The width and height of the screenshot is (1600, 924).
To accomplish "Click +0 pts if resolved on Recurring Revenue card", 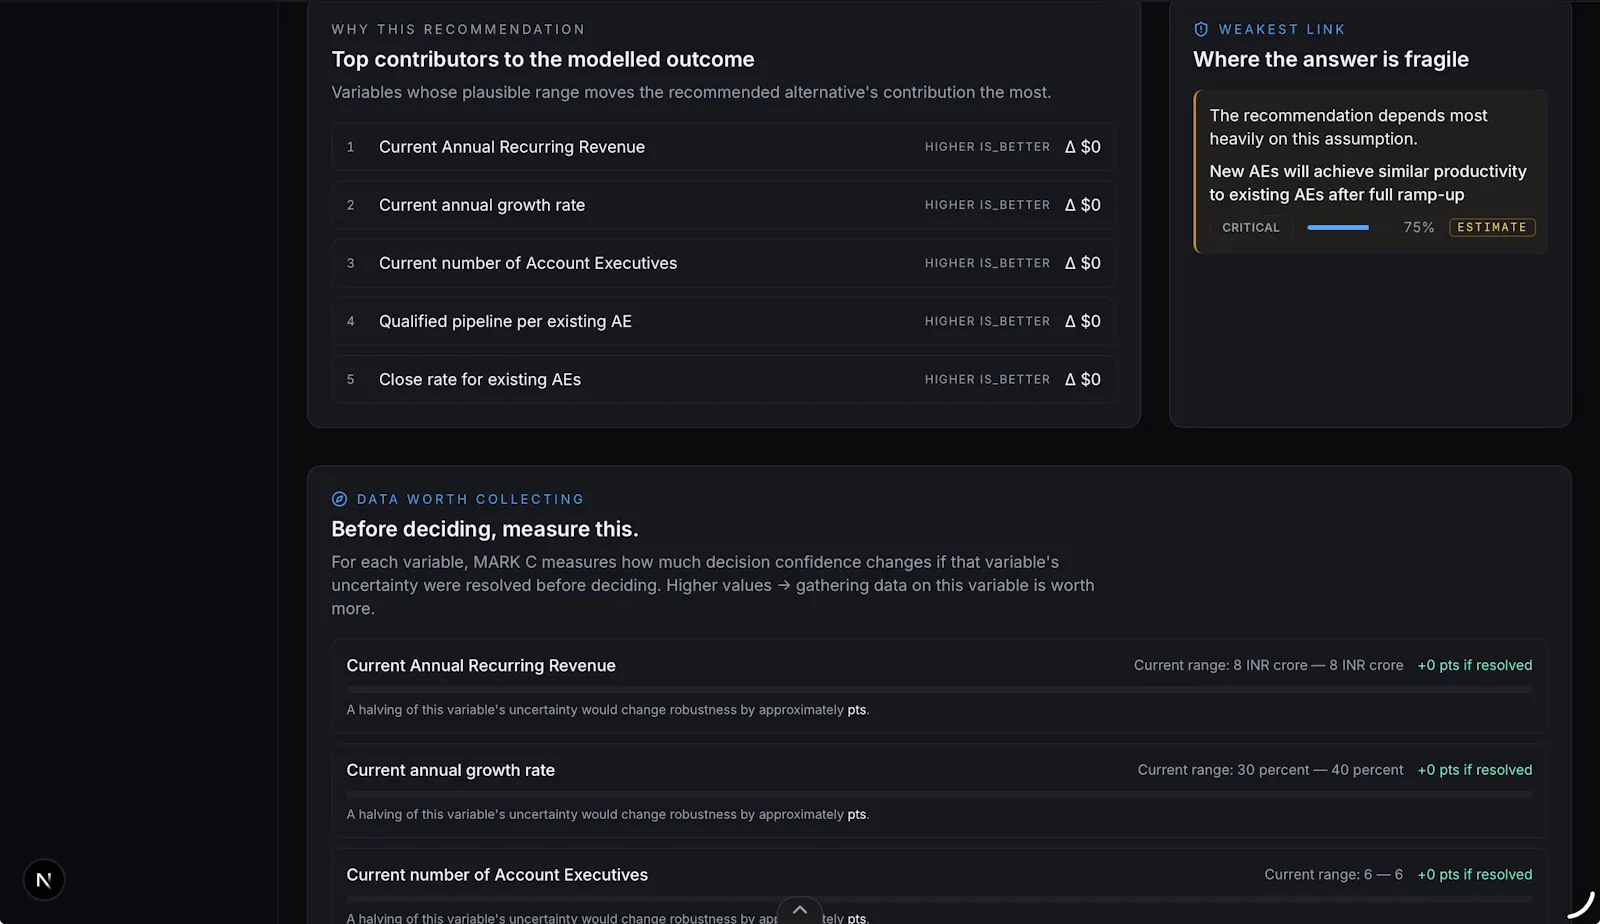I will (x=1475, y=666).
